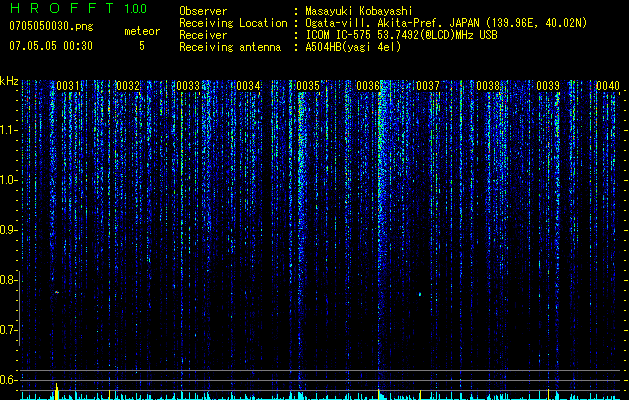The height and width of the screenshot is (400, 629).
Task: Click the 0.8 frequency axis label
Action: 8,280
